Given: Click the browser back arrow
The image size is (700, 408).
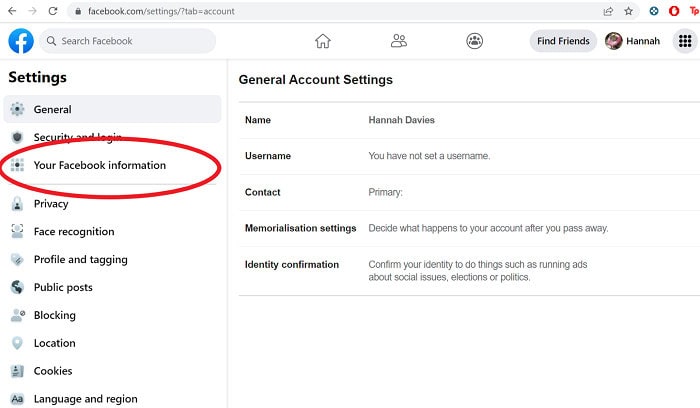Looking at the screenshot, I should click(12, 11).
